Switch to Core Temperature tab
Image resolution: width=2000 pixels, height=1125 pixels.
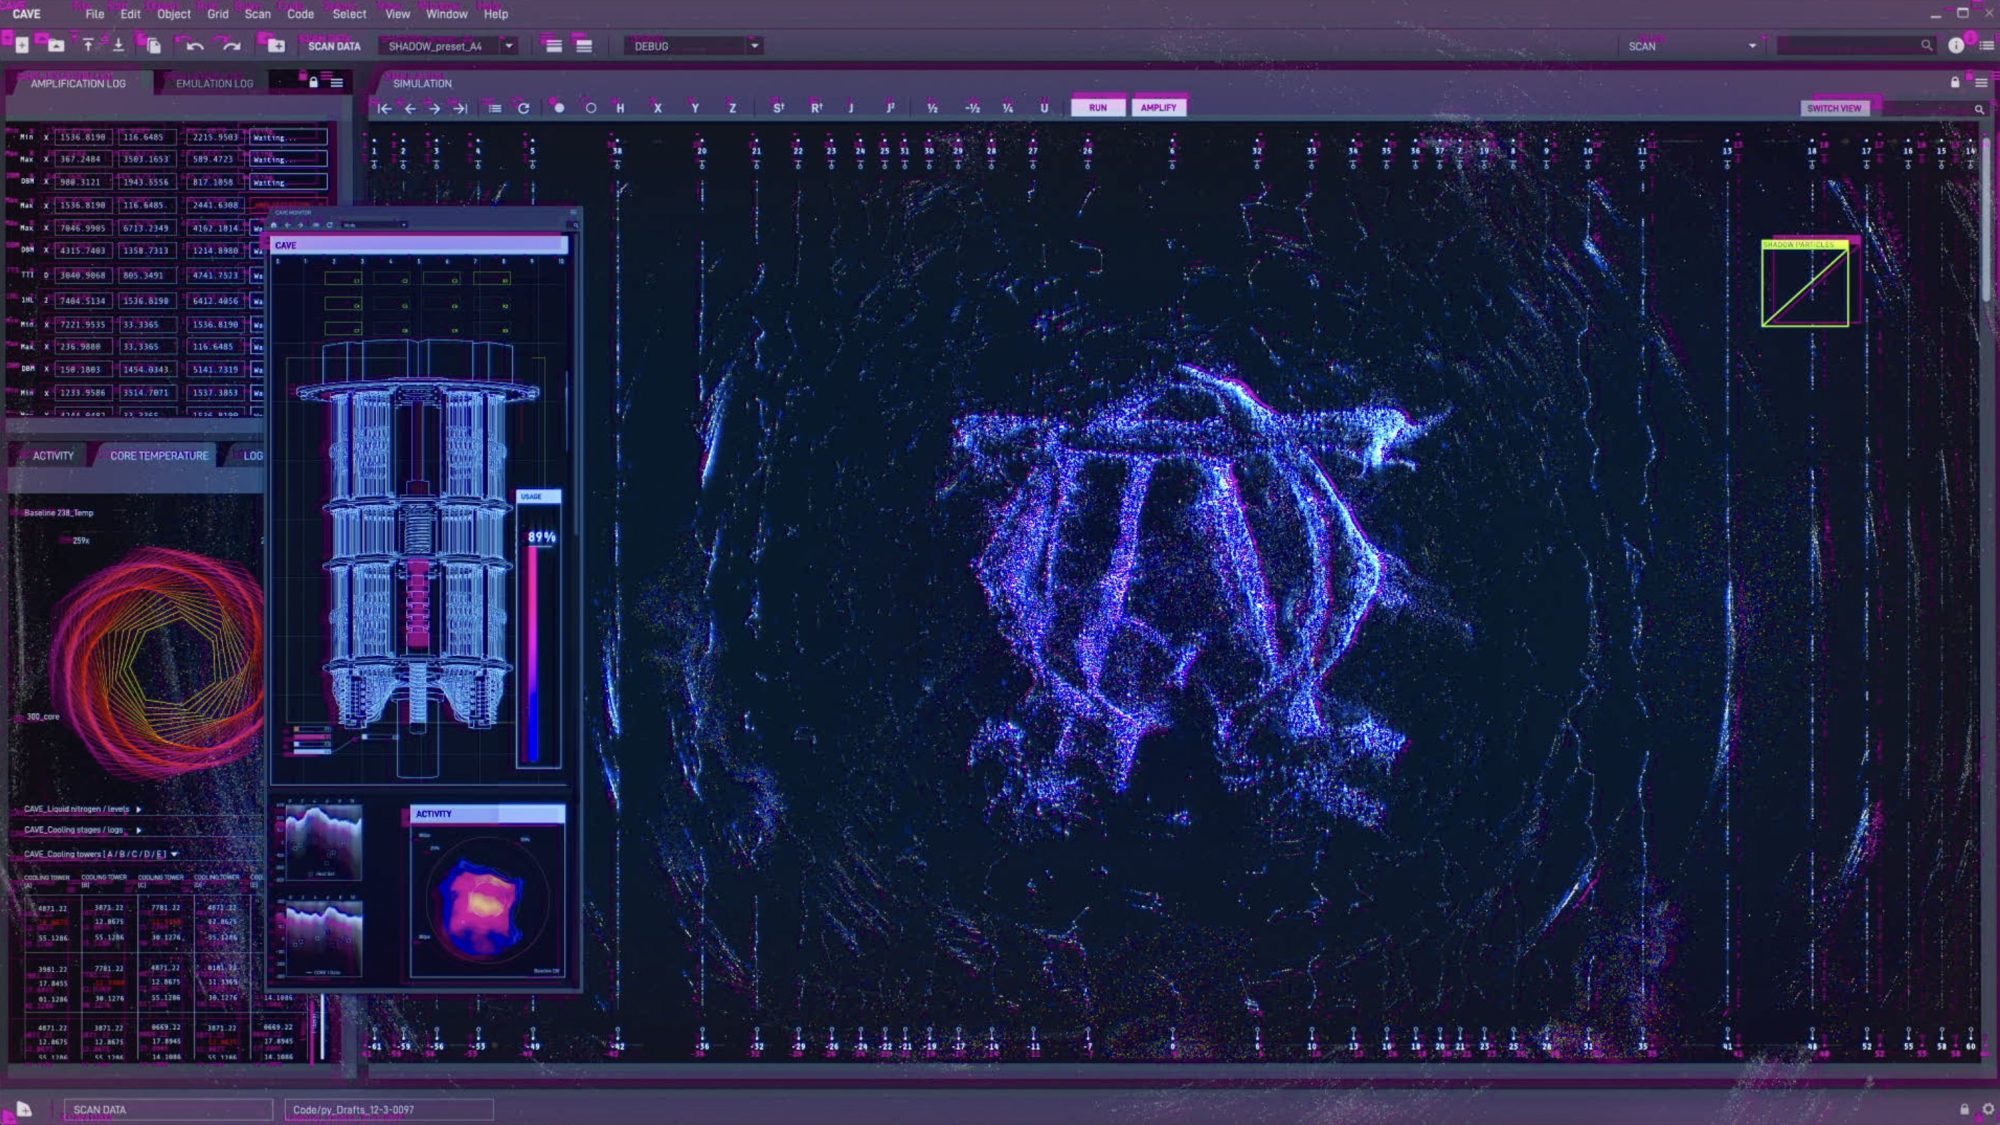[x=159, y=456]
